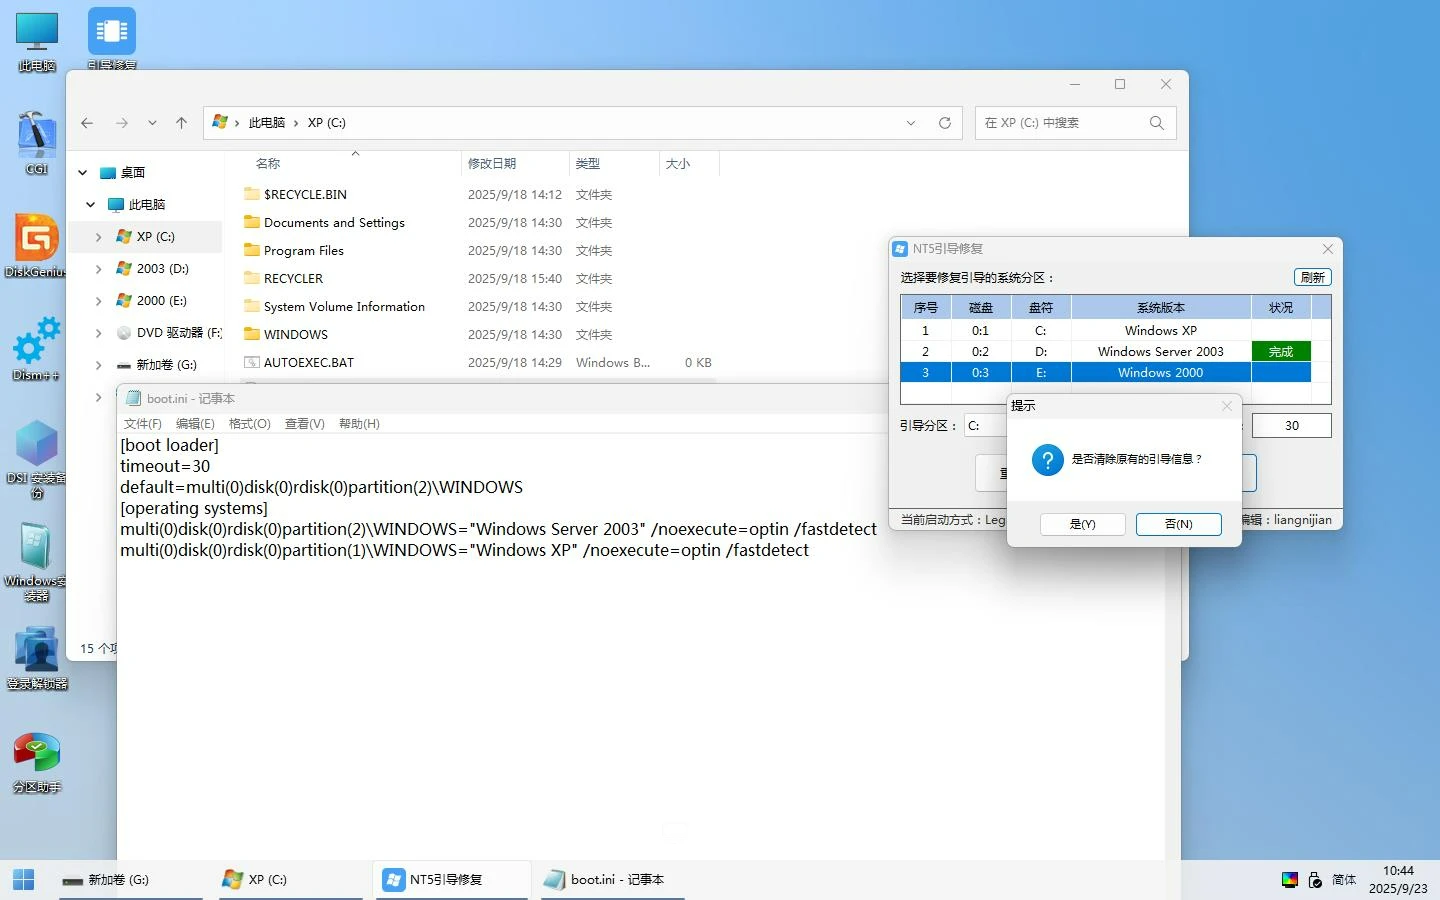
Task: Click 此电脑 in the address breadcrumb
Action: click(x=267, y=123)
